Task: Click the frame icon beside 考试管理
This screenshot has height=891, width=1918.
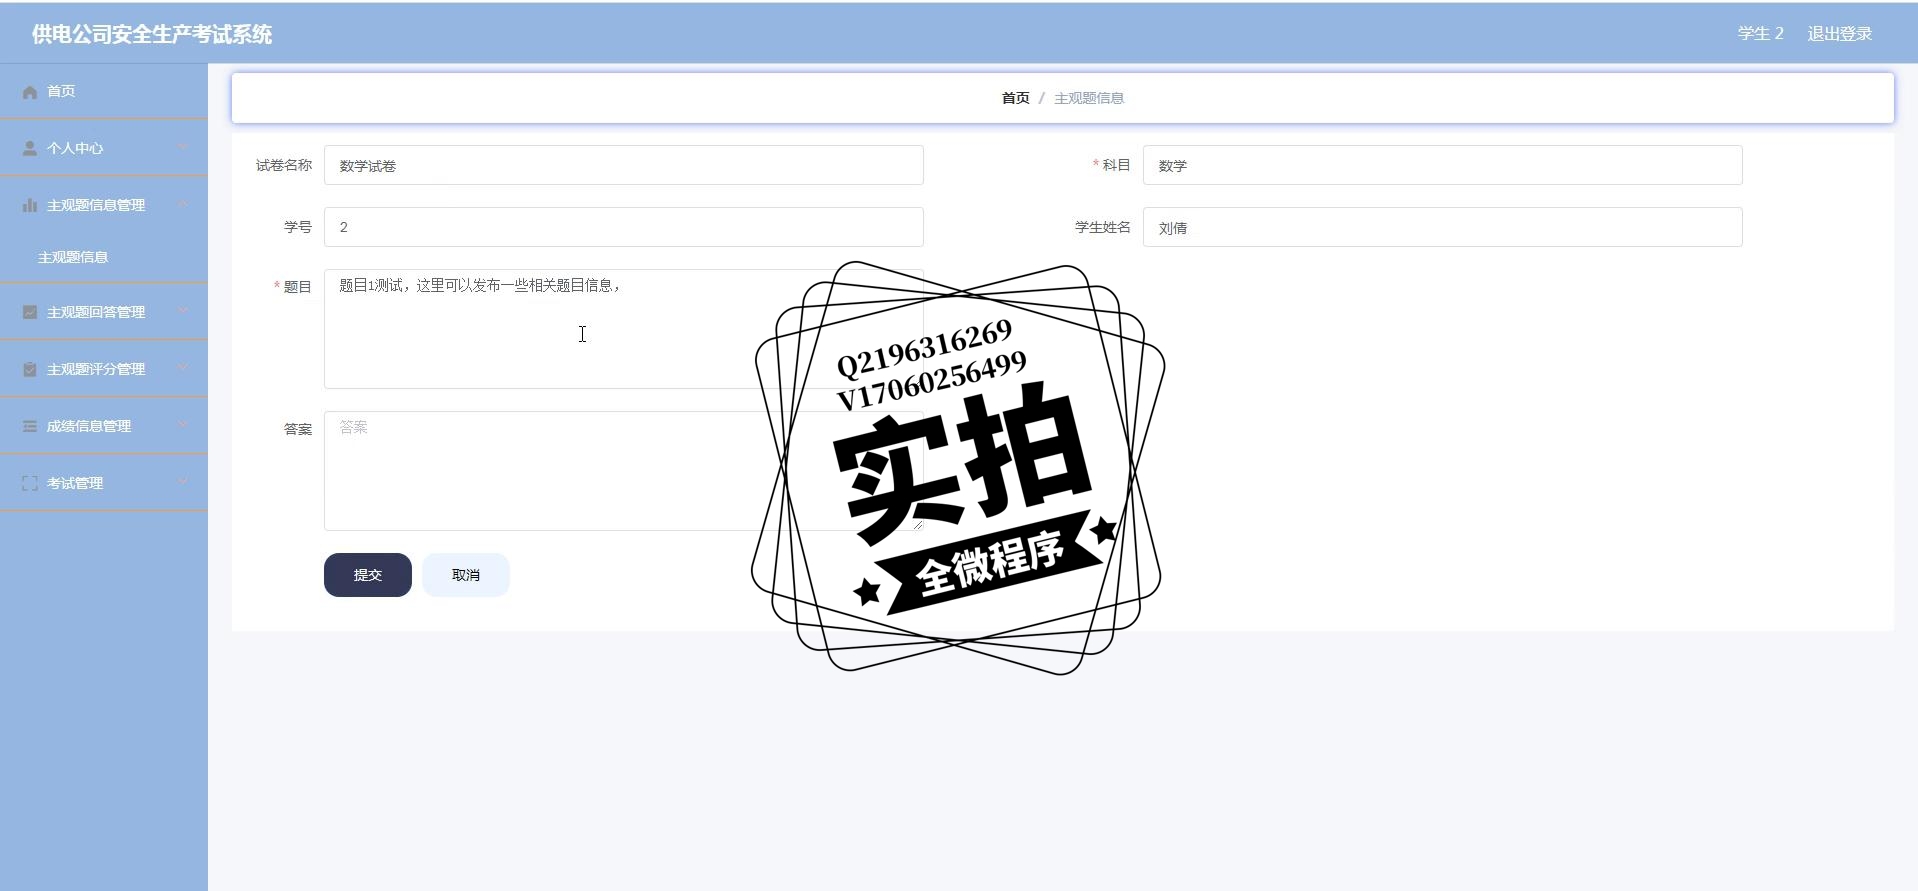Action: 30,483
